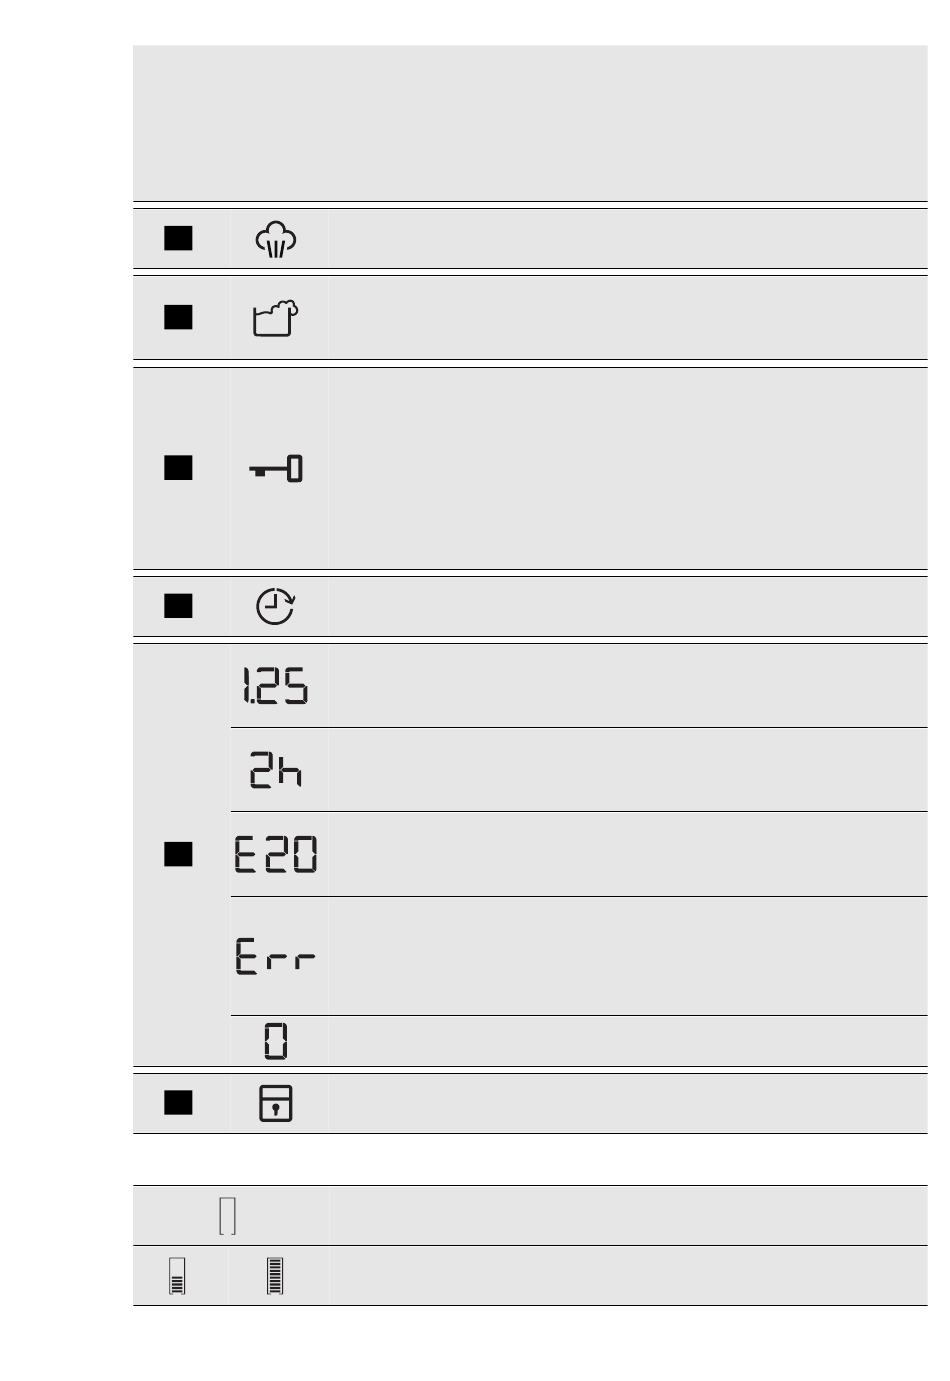Select the key child-lock icon

click(276, 468)
